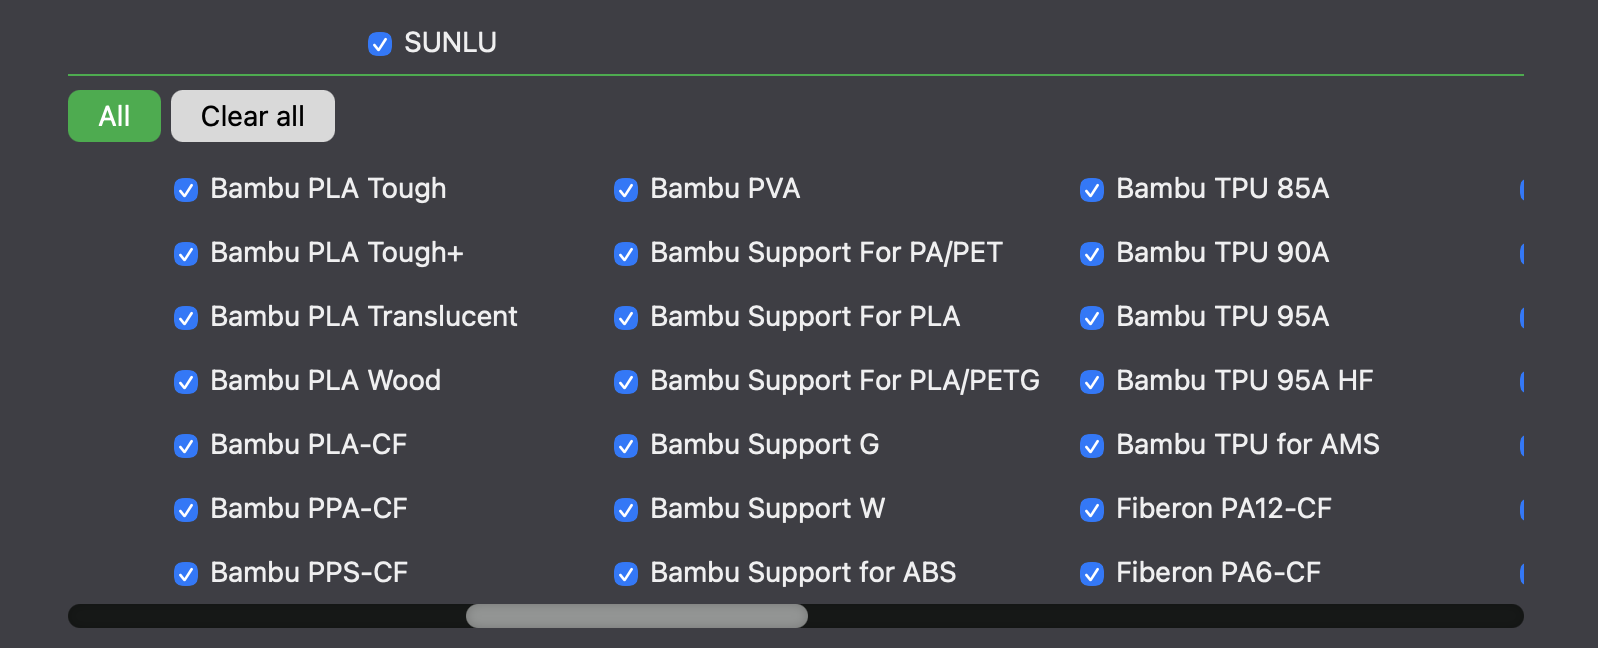Toggle the Bambu PLA Wood checkbox
The image size is (1598, 648).
(186, 382)
